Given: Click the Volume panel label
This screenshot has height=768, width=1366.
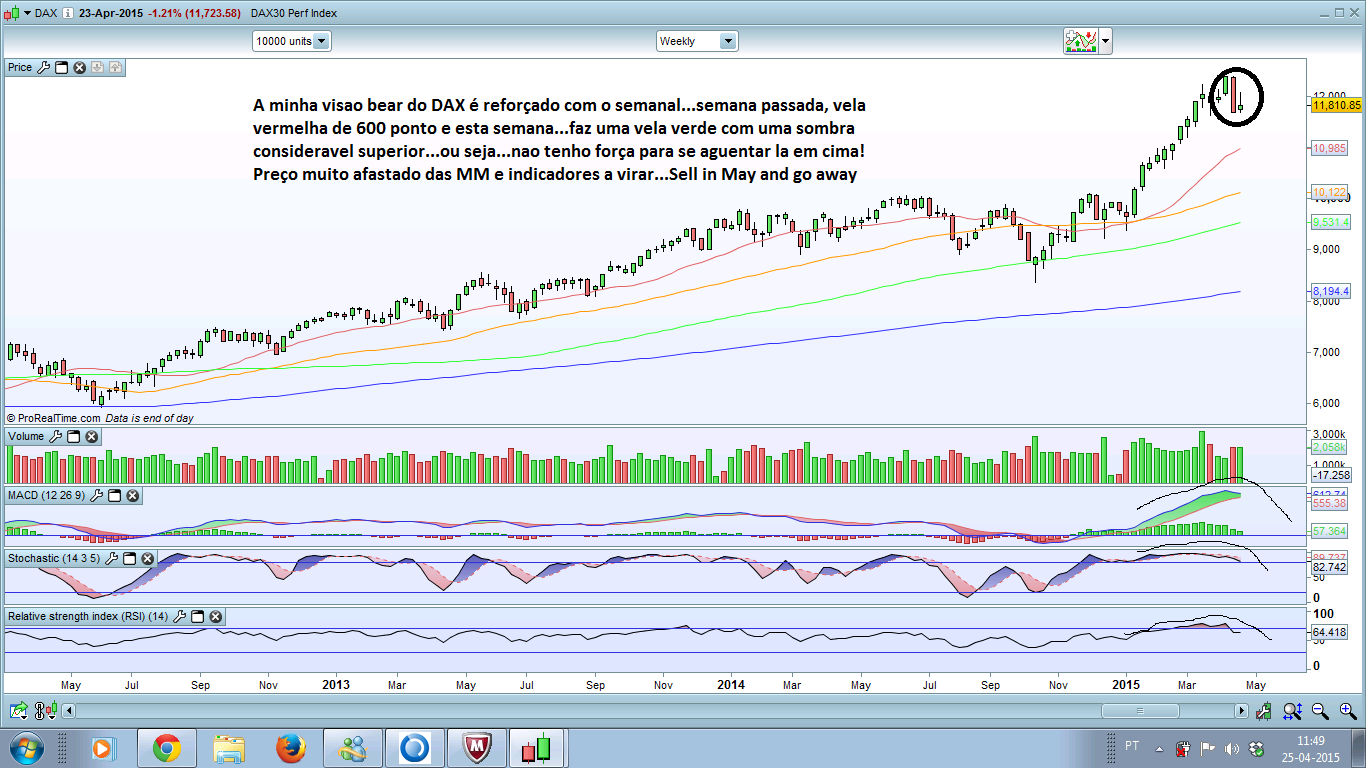Looking at the screenshot, I should 26,436.
